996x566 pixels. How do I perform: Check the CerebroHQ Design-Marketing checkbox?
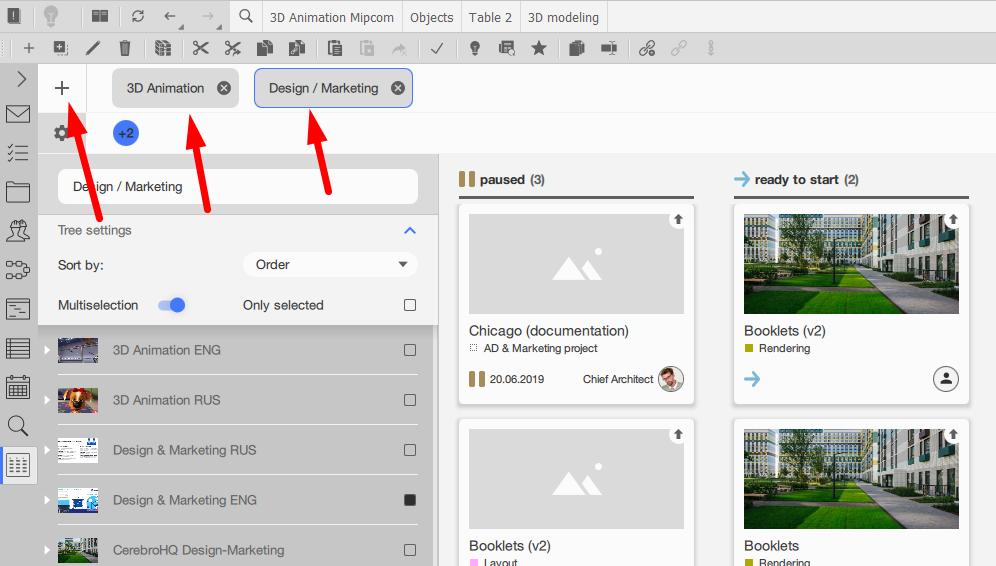coord(410,550)
